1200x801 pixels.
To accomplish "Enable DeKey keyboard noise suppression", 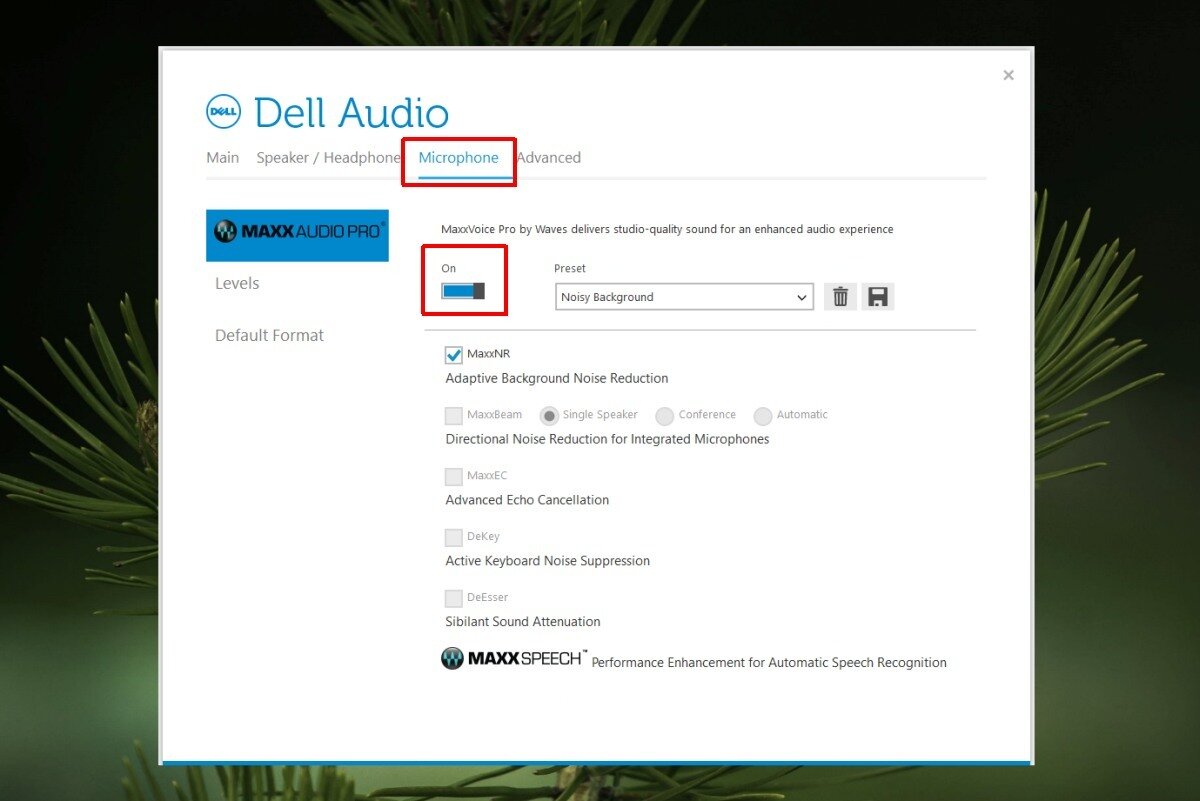I will pos(452,536).
